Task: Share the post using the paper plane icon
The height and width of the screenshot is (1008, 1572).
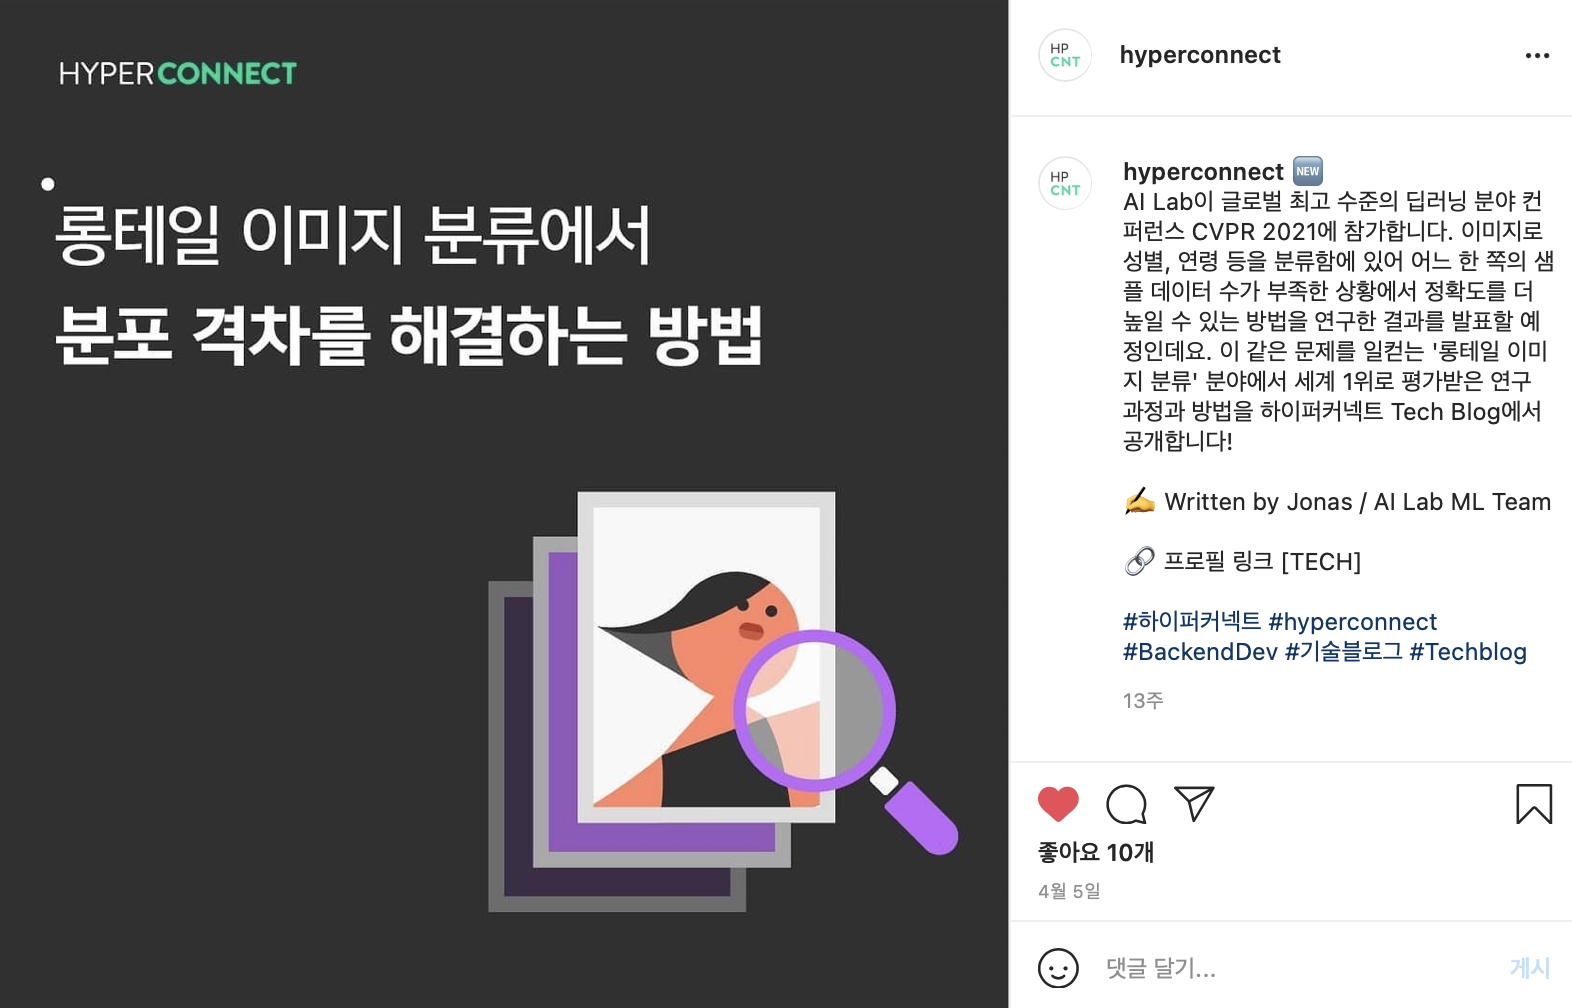Action: click(1194, 803)
